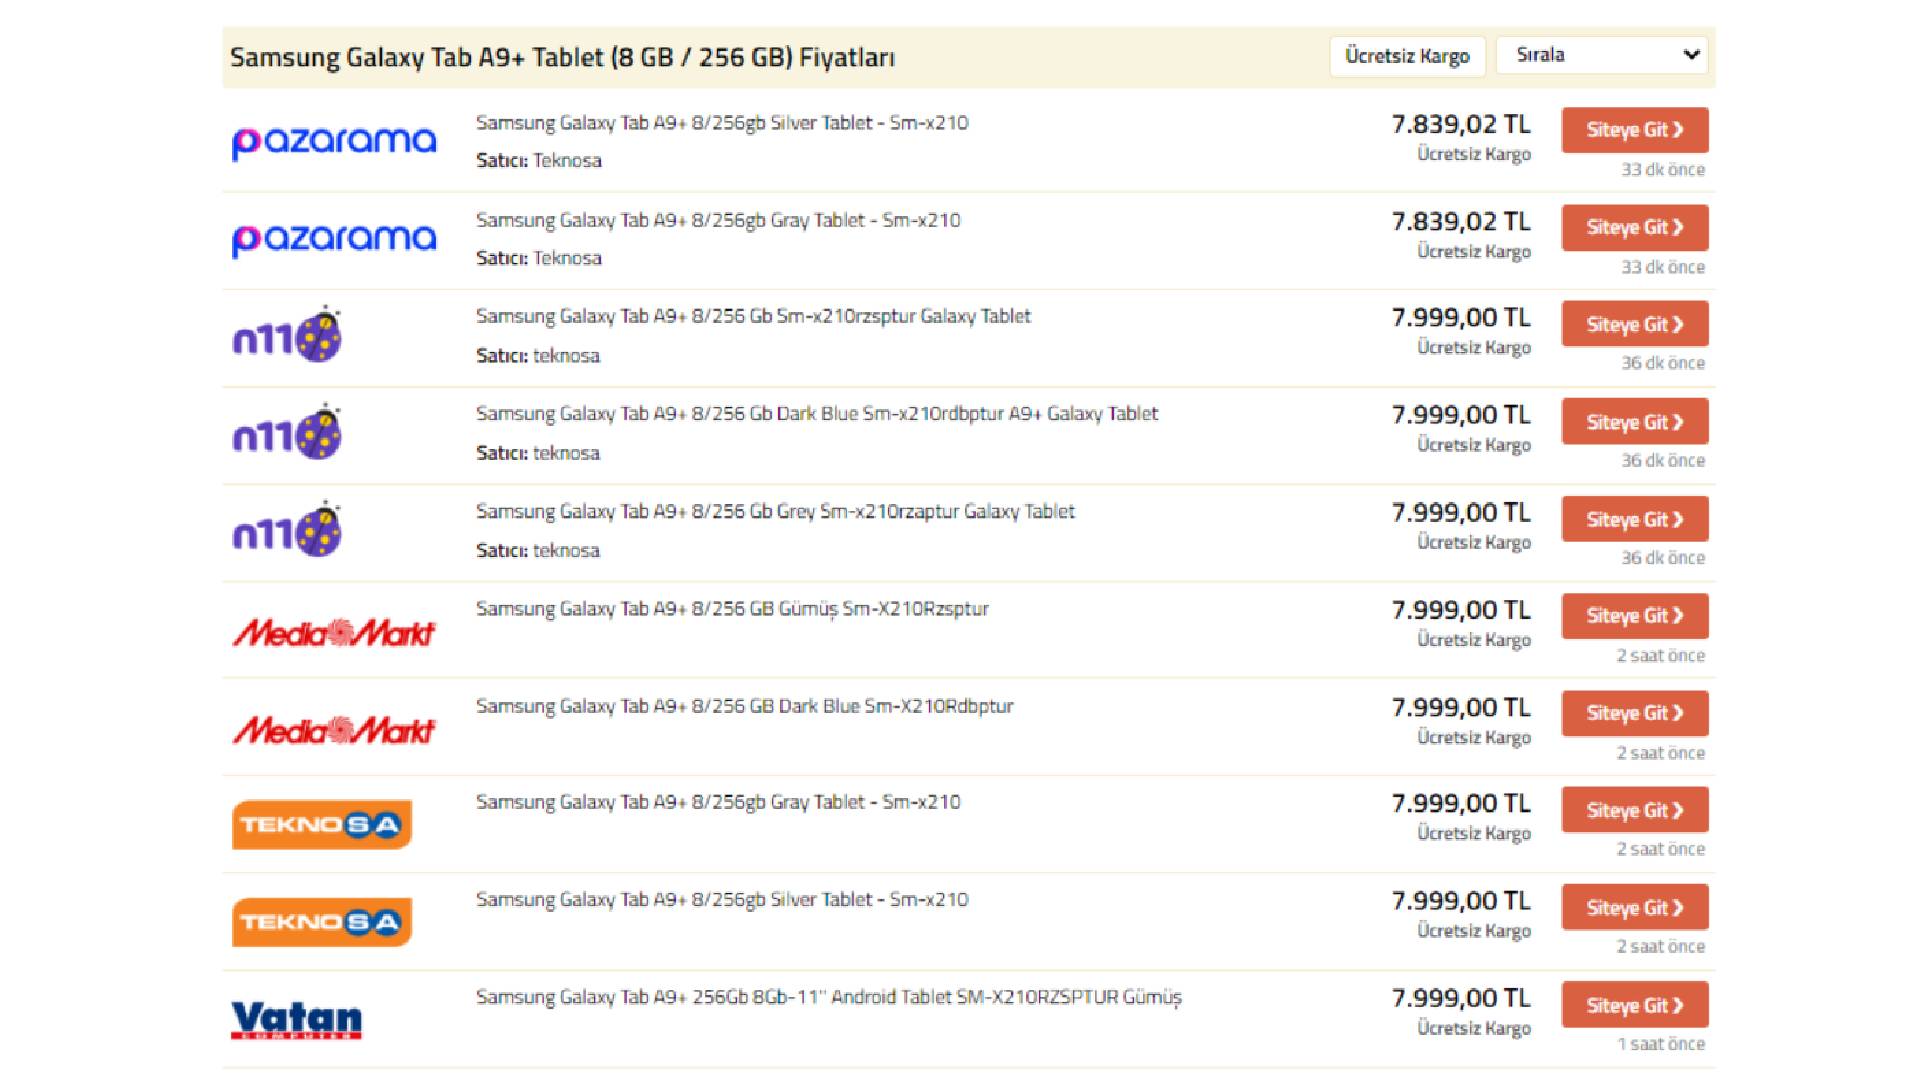This screenshot has width=1920, height=1080.
Task: Open the n11 logo on the Sm-x210rzsptur row
Action: click(287, 334)
